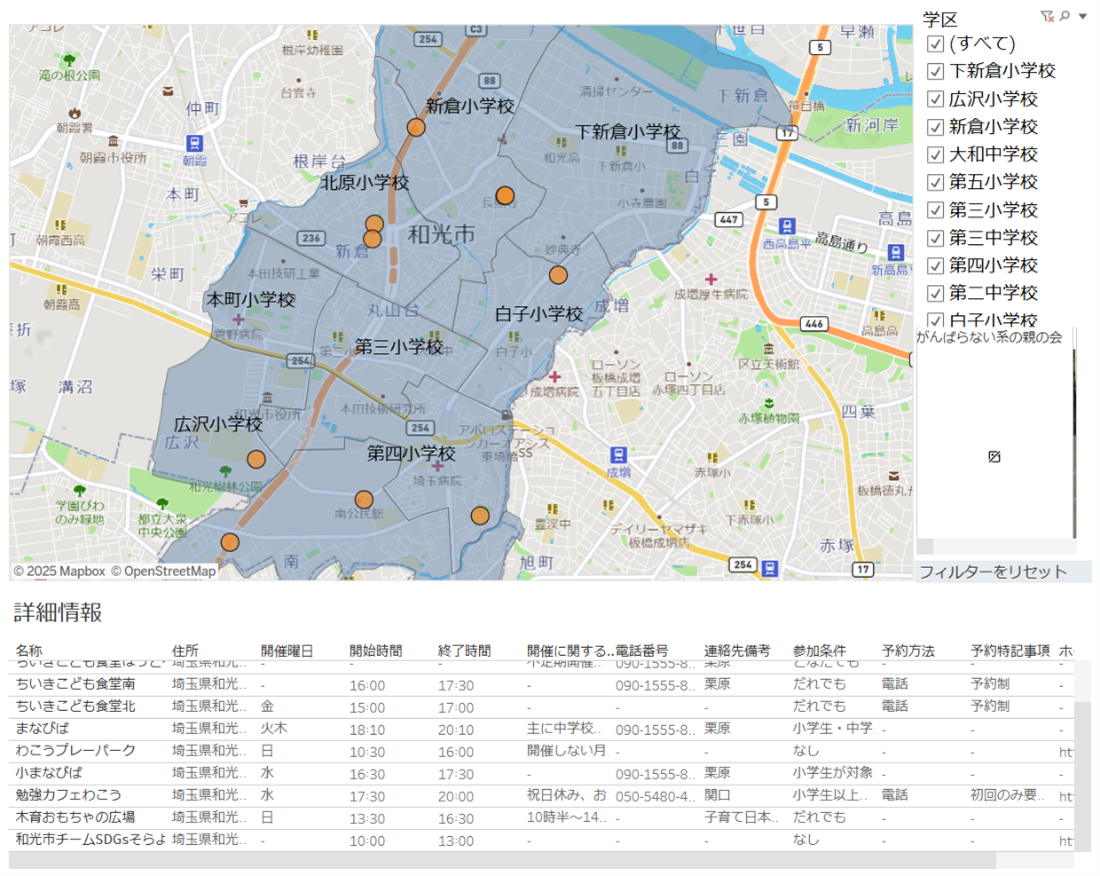Viewport: 1100px width, 876px height.
Task: Click the 成増 station icon on map
Action: pos(618,454)
